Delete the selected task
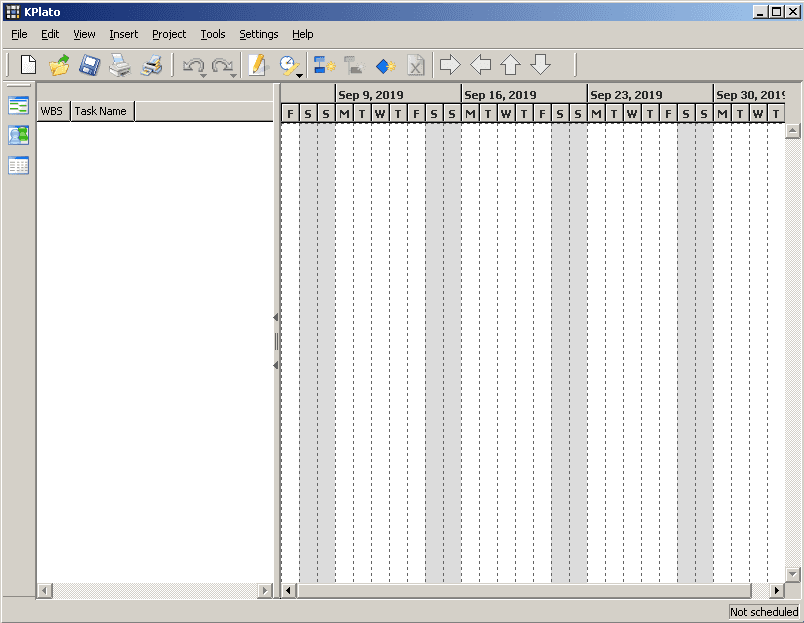 coord(416,66)
